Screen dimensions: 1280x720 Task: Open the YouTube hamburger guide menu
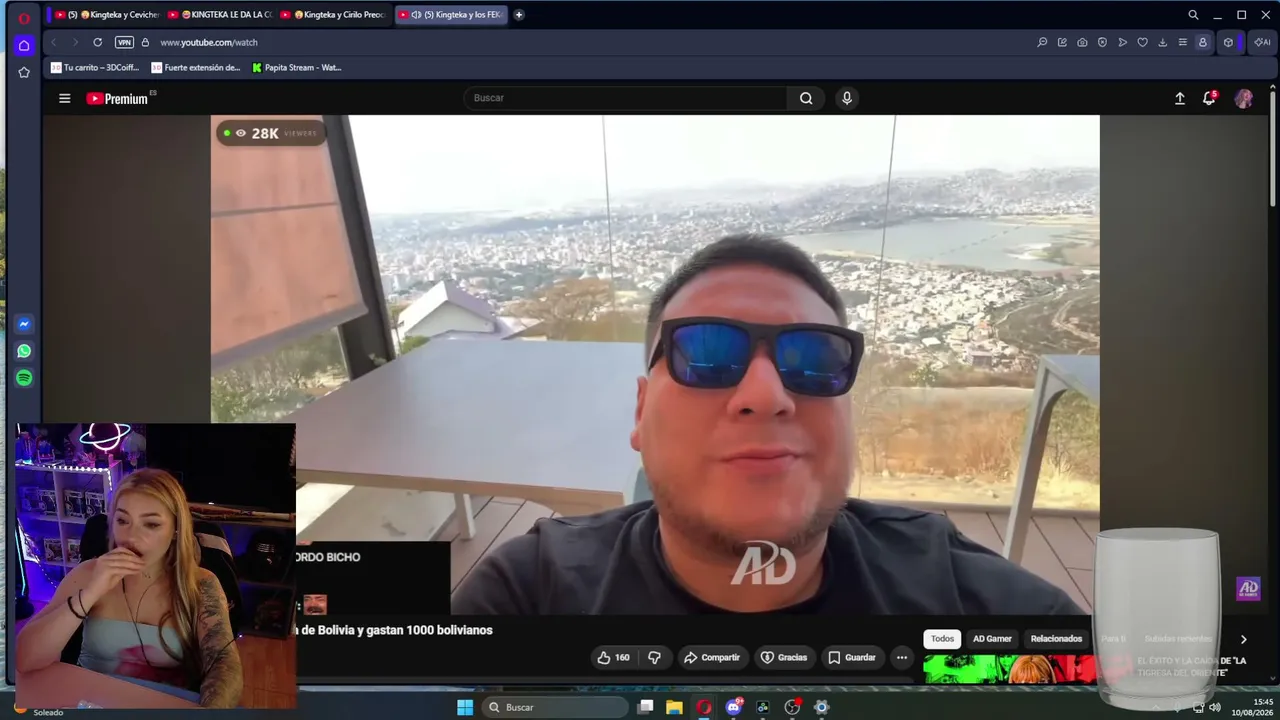(65, 98)
